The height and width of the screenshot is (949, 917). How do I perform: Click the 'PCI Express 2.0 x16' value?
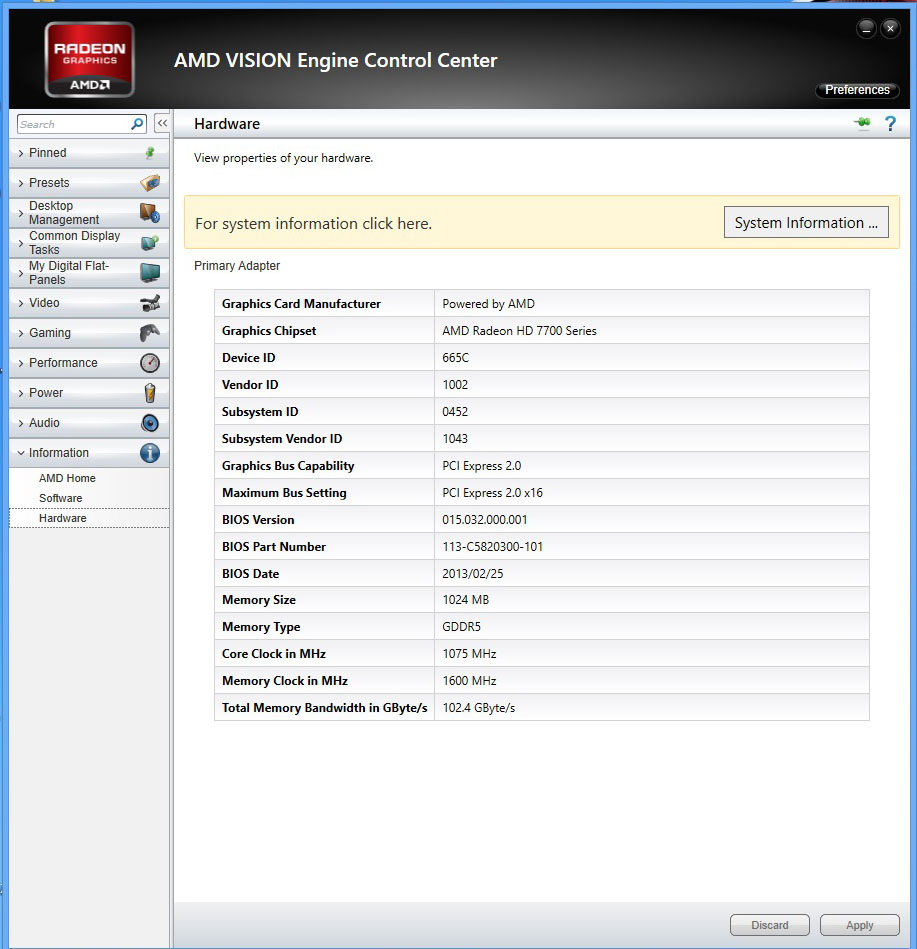tap(492, 493)
